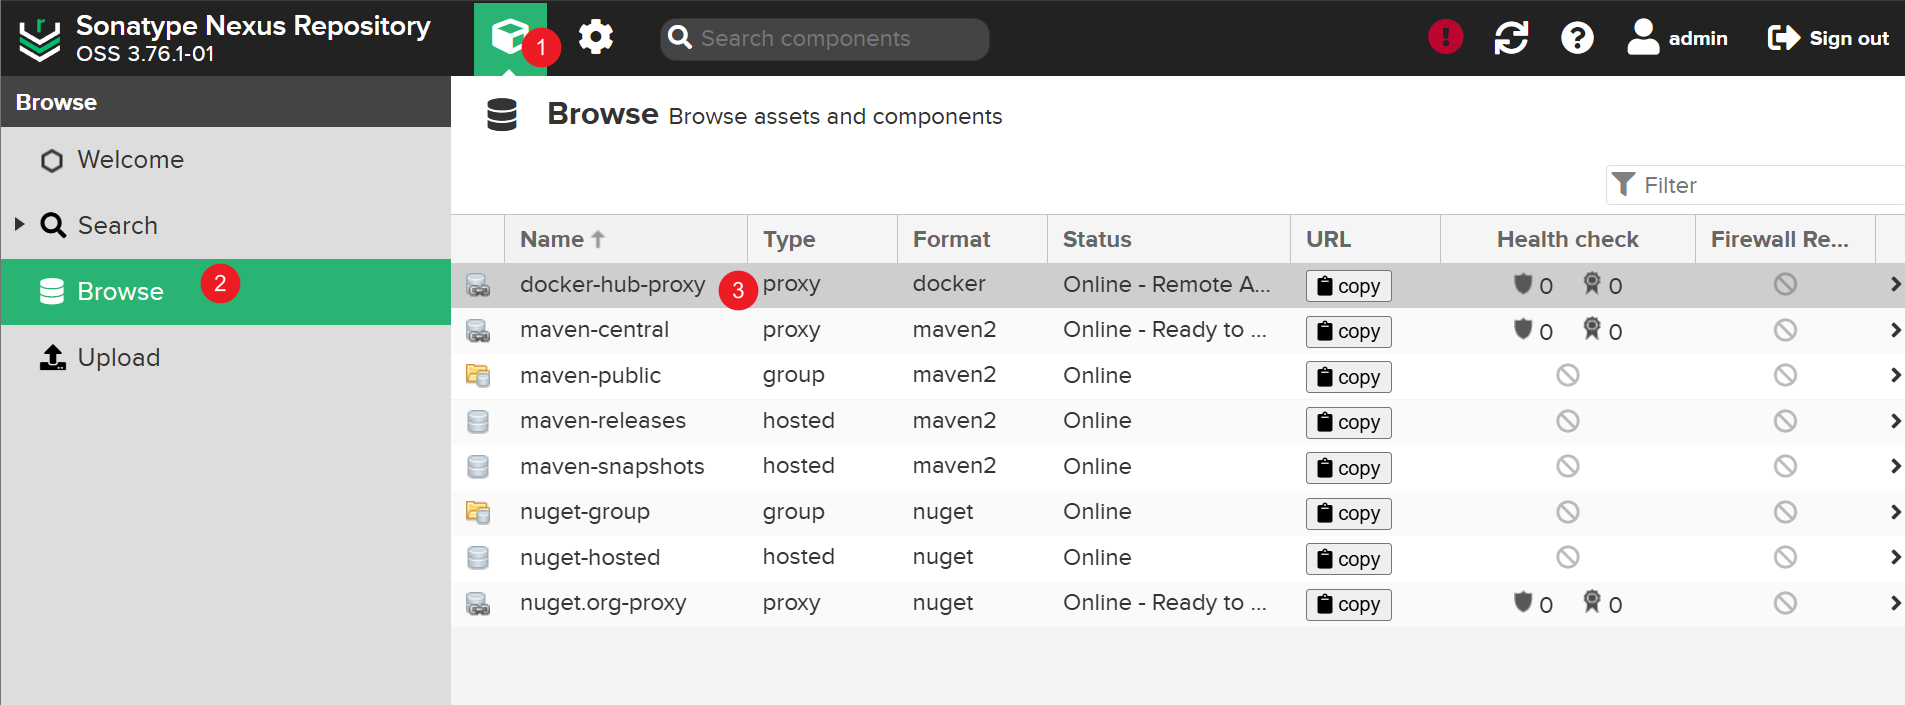Click the Browse page database icon

click(502, 115)
